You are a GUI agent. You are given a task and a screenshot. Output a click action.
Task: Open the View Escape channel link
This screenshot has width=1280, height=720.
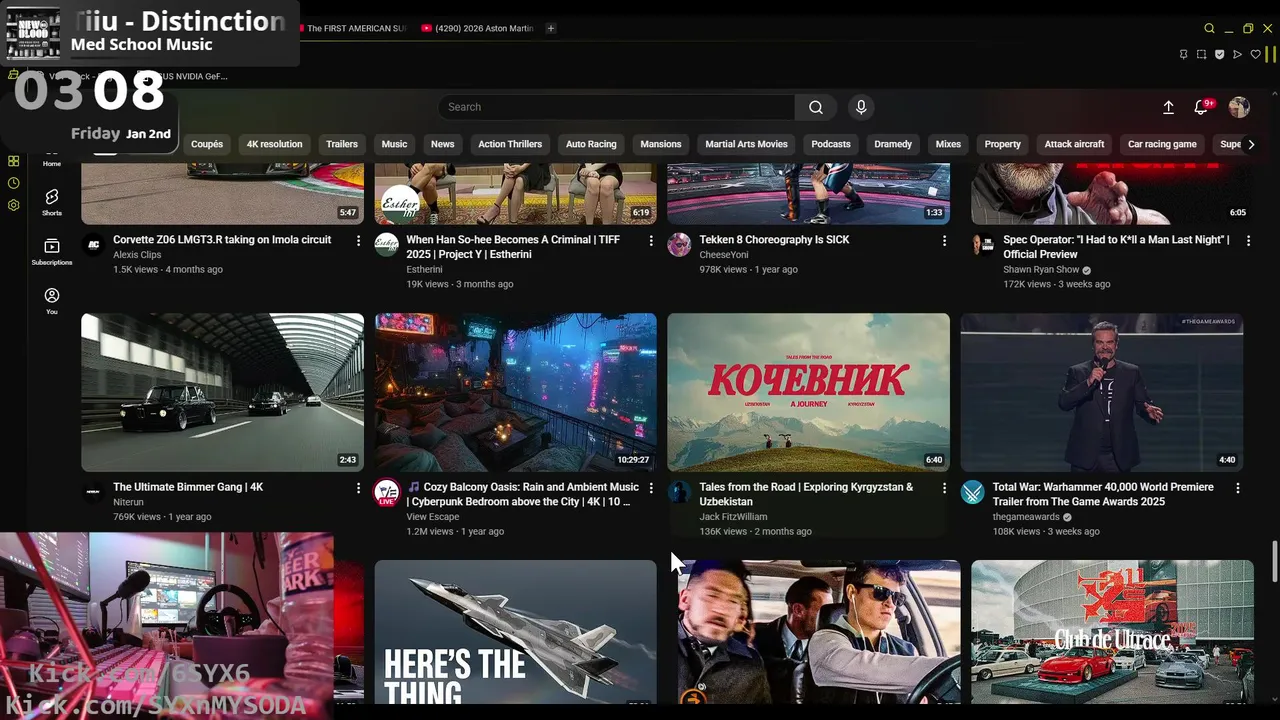(433, 517)
